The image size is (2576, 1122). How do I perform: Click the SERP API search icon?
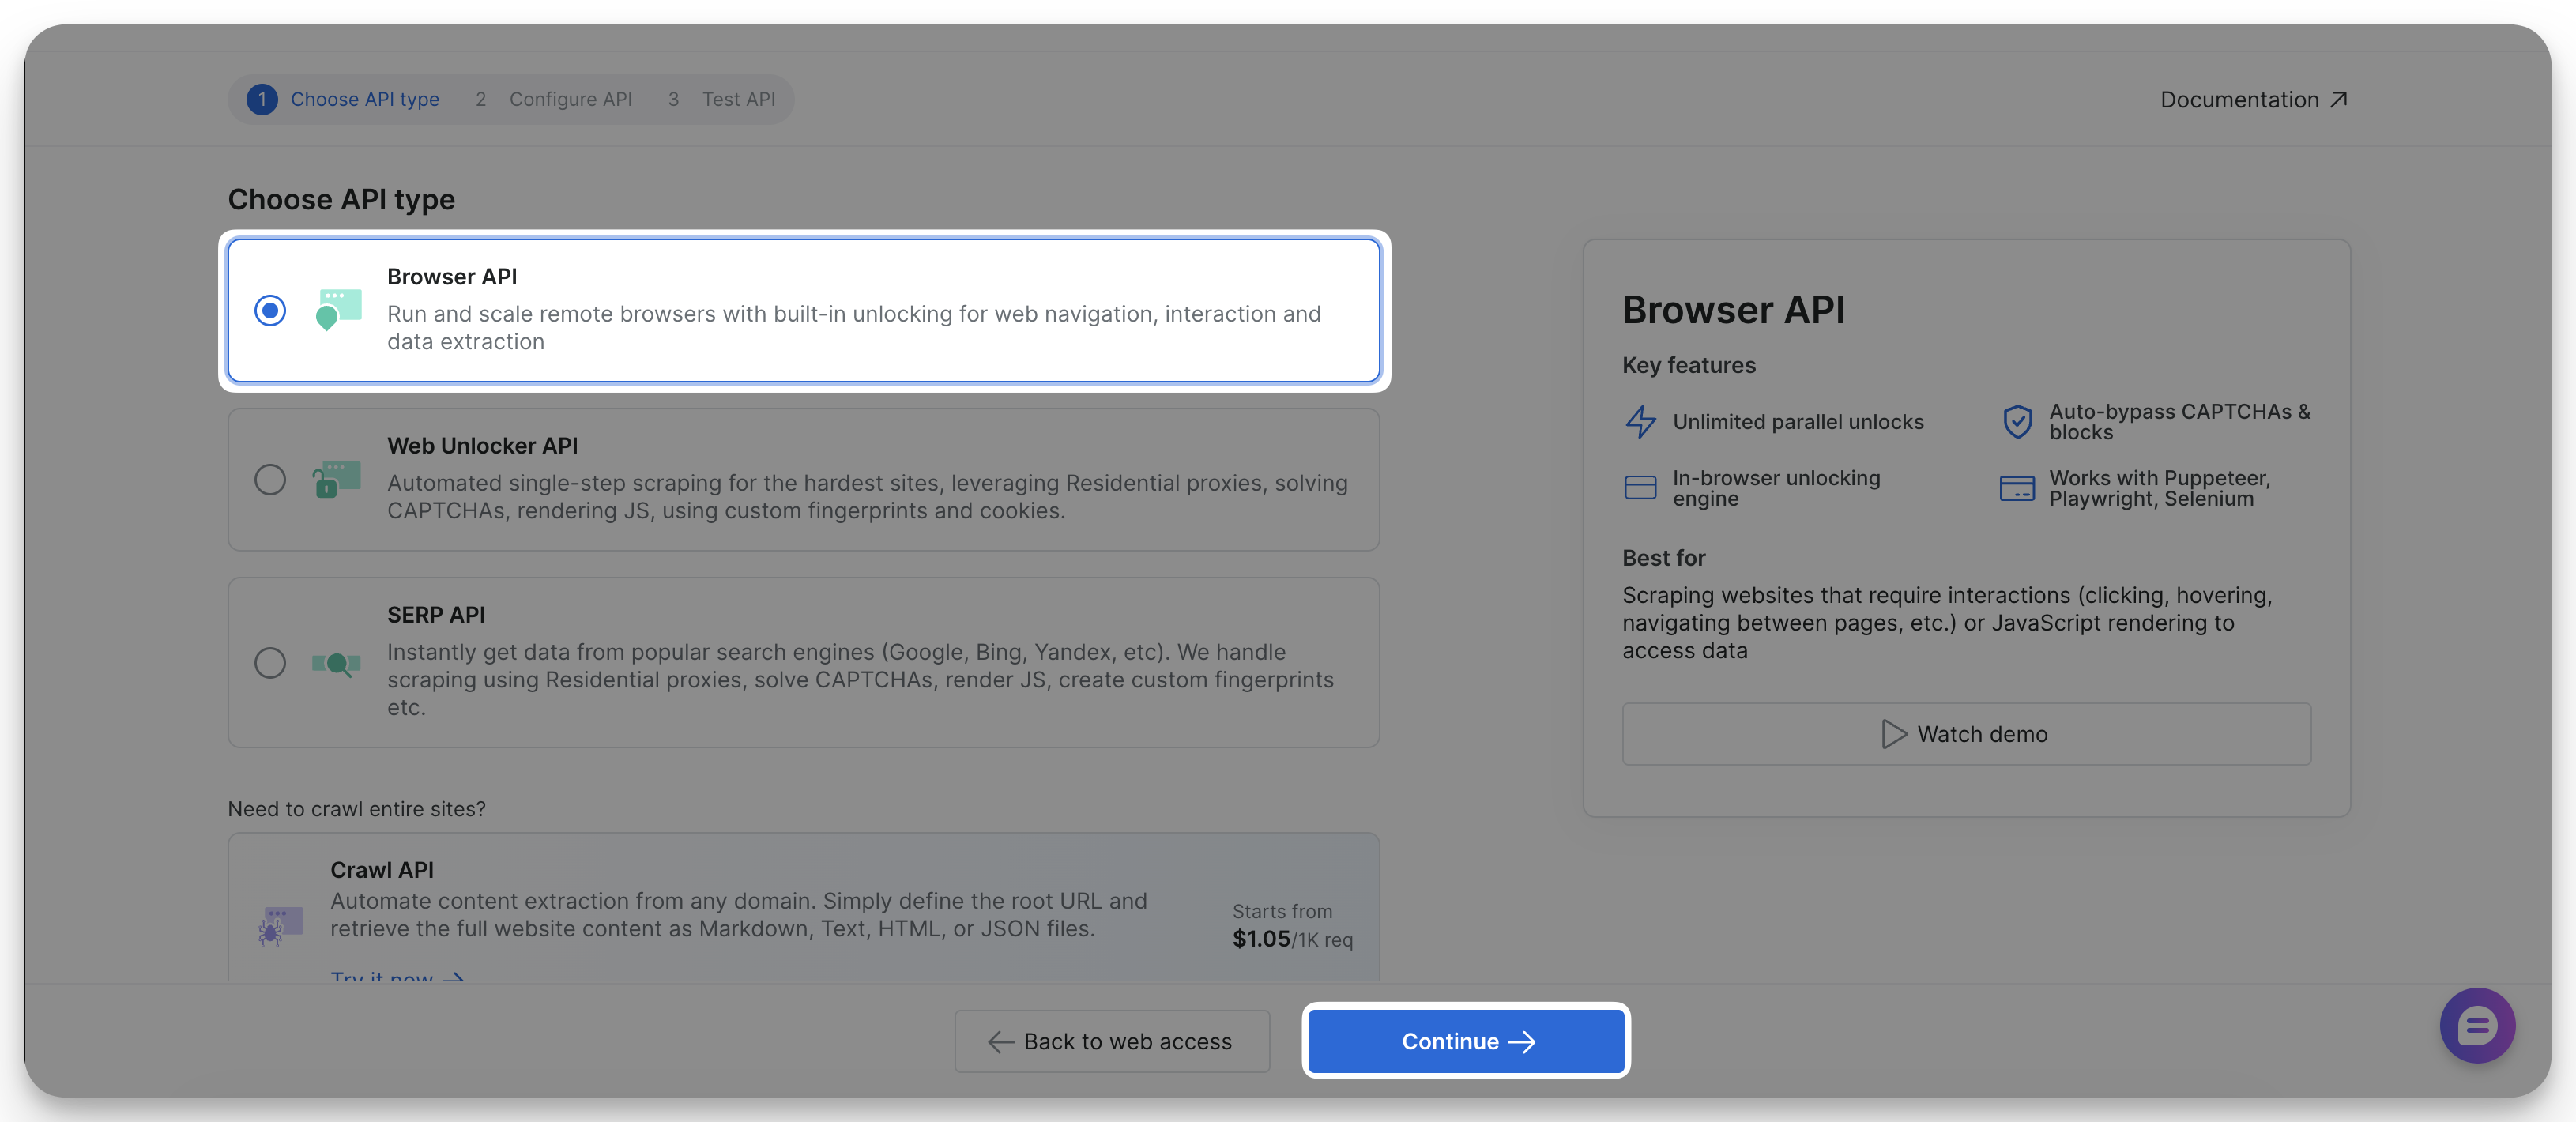(x=338, y=663)
